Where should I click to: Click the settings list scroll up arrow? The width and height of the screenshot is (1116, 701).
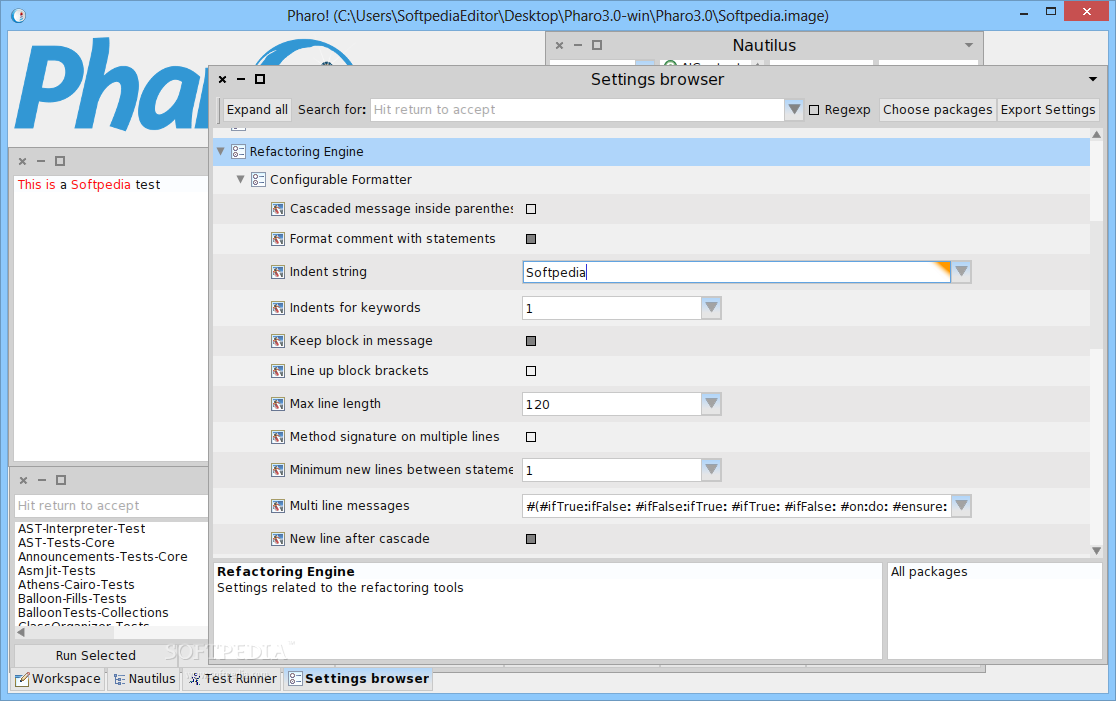[1096, 135]
